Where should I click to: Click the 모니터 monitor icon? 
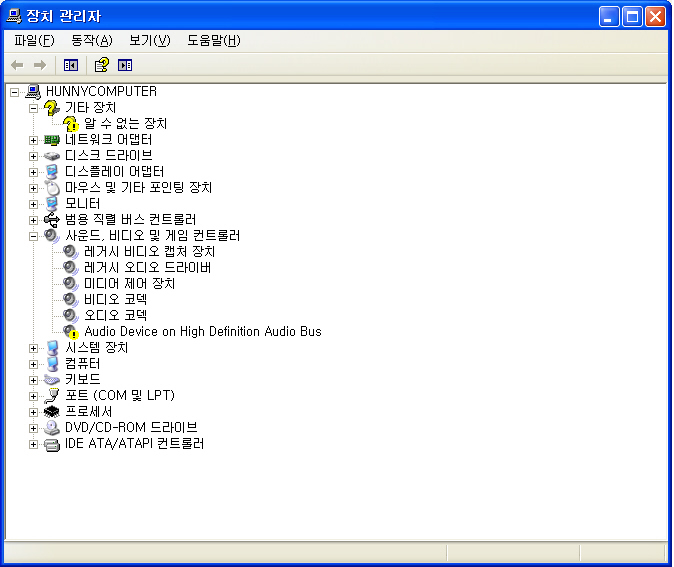tap(52, 204)
